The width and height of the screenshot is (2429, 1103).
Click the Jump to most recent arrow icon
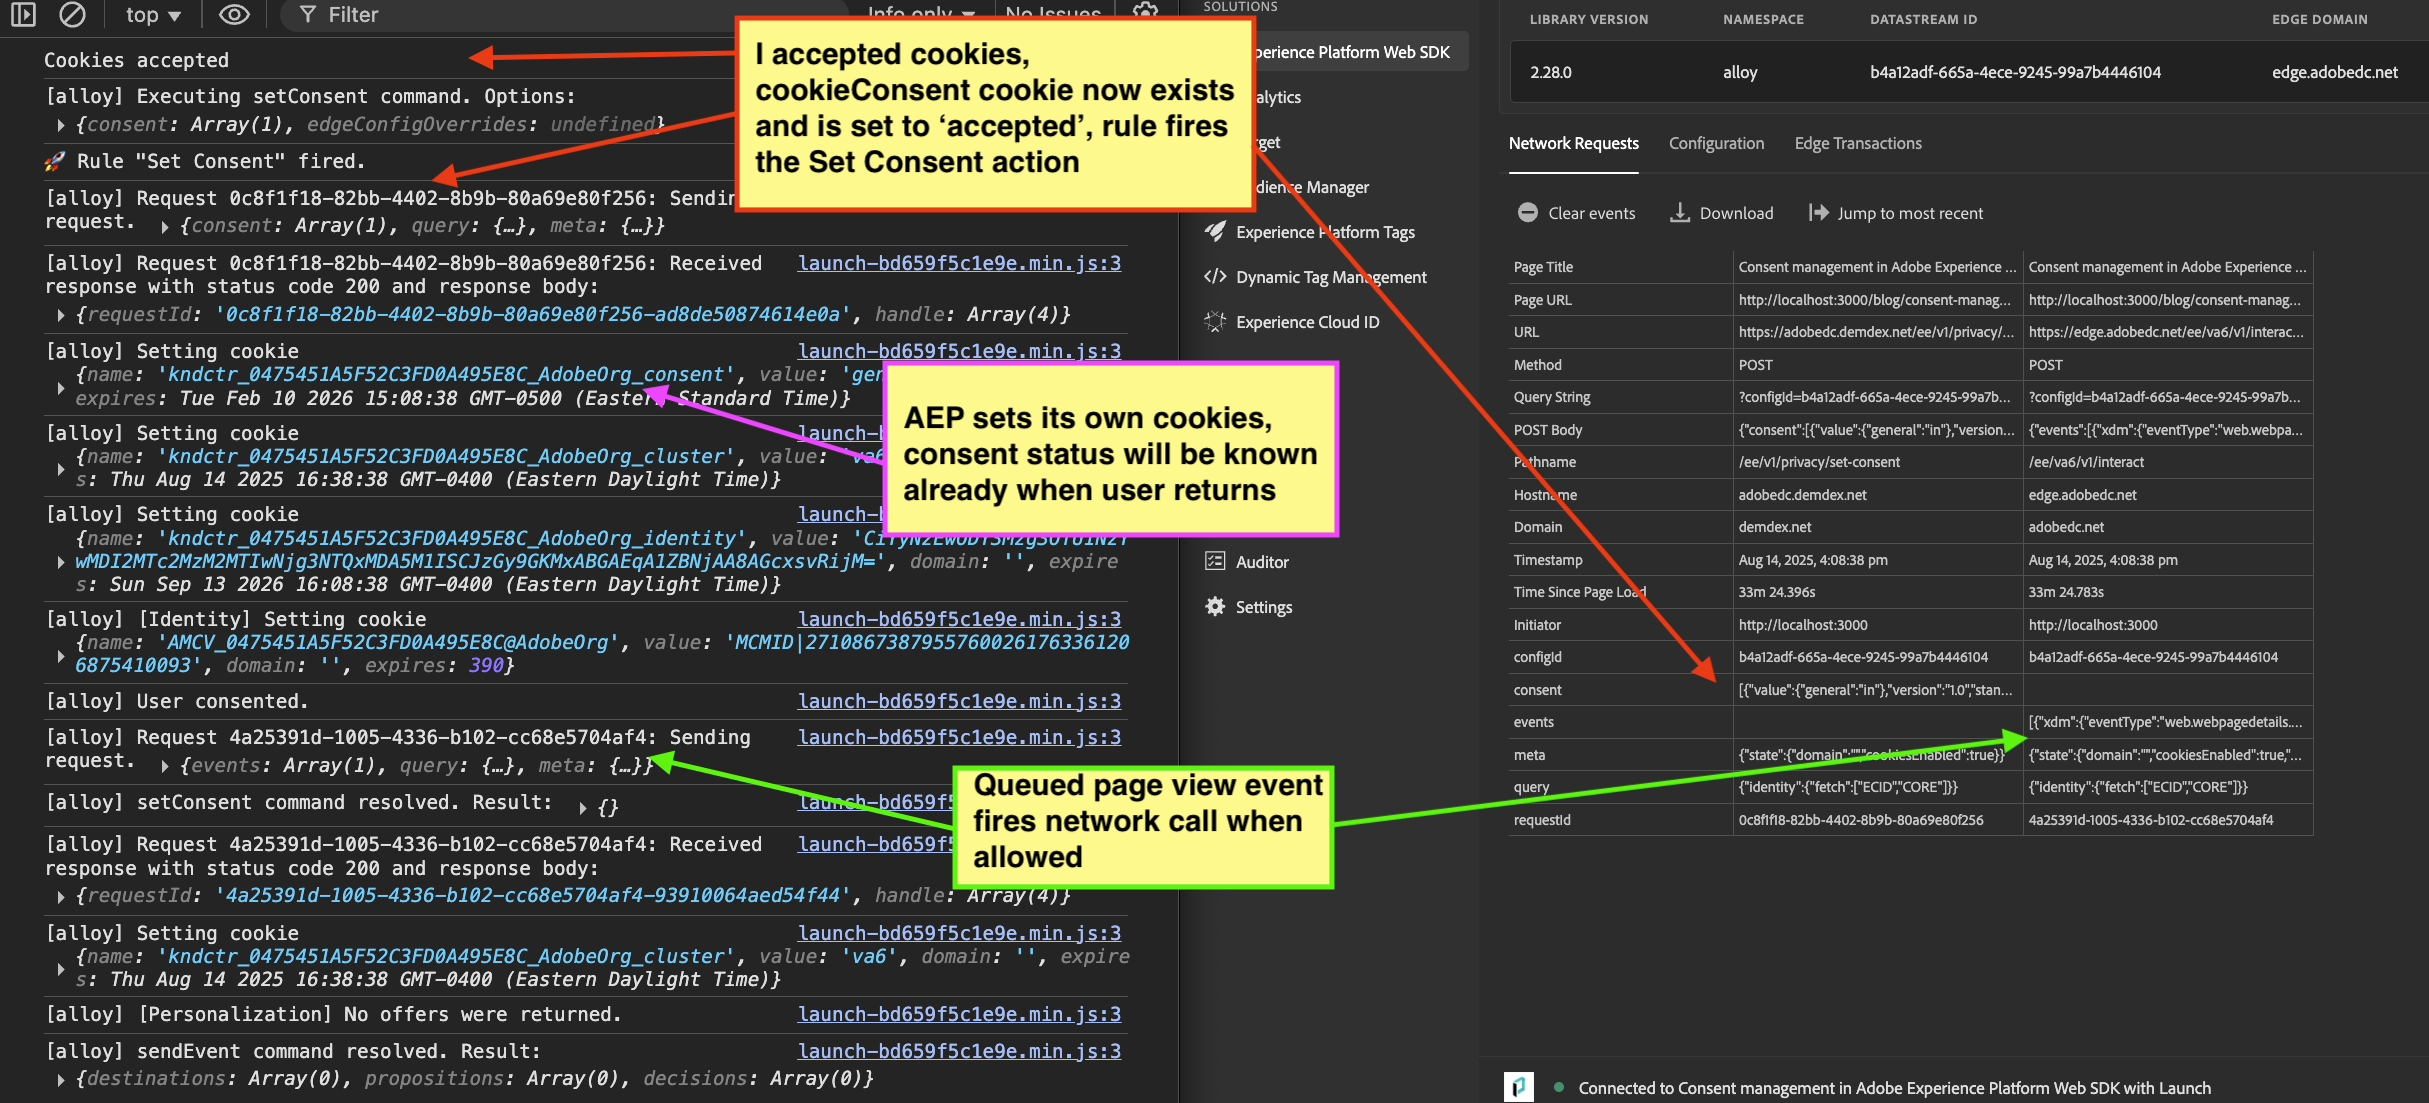tap(1818, 212)
